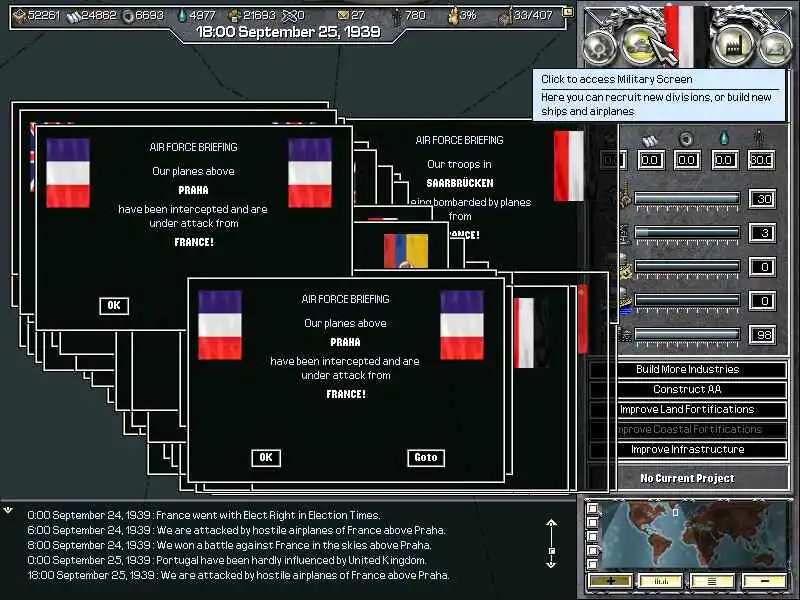Zoom in the minimap with the plus button
800x600 pixels.
pos(610,581)
